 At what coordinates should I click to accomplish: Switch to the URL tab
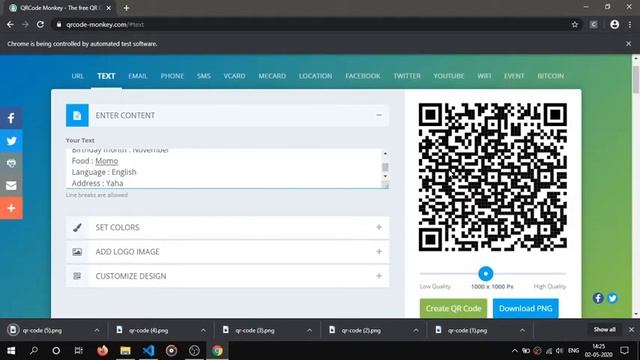78,76
